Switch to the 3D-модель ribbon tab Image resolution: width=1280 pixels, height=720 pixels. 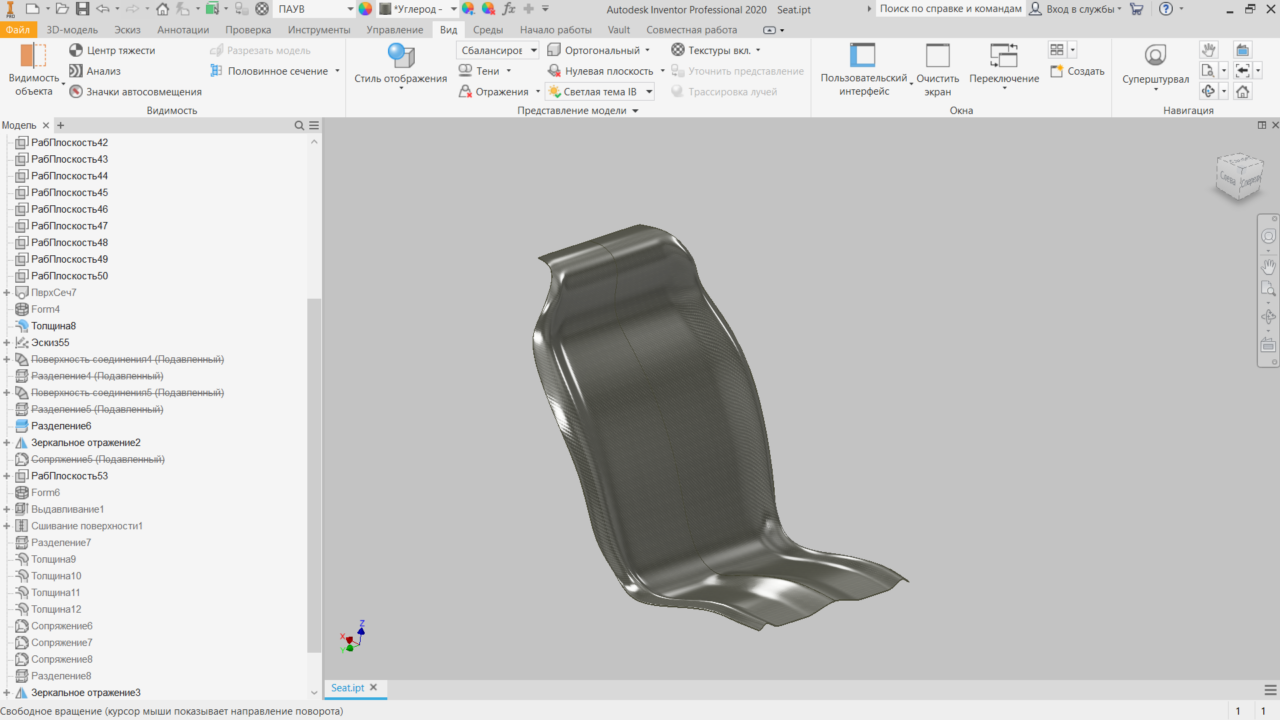tap(72, 30)
